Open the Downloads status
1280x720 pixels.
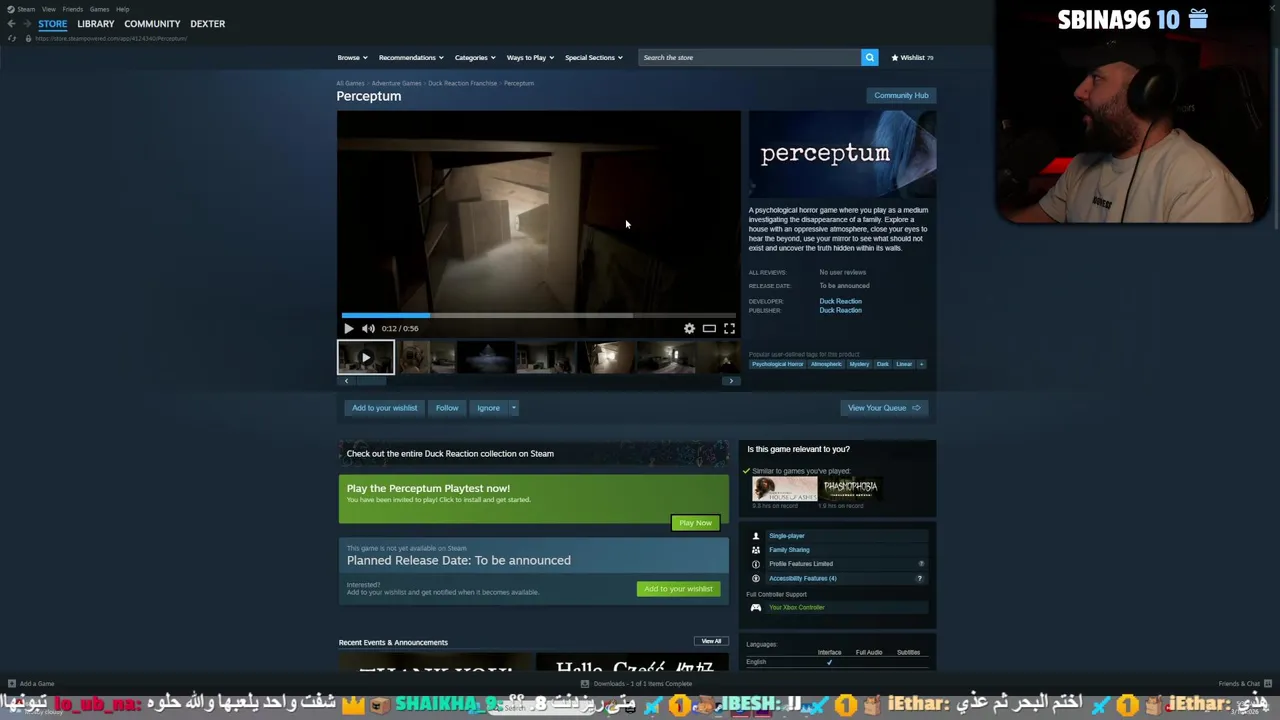636,684
